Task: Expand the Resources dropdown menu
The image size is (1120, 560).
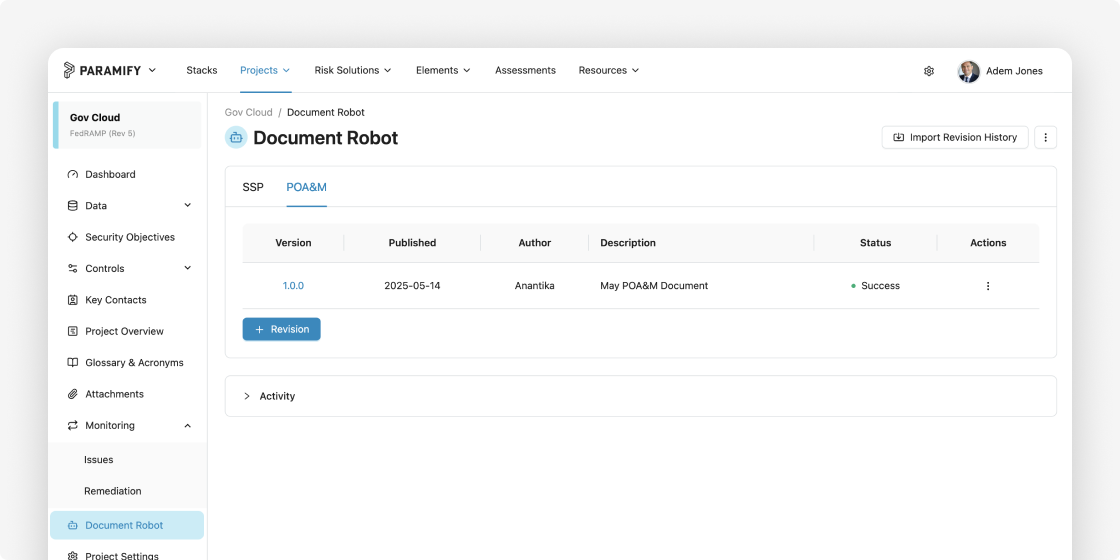Action: [x=609, y=70]
